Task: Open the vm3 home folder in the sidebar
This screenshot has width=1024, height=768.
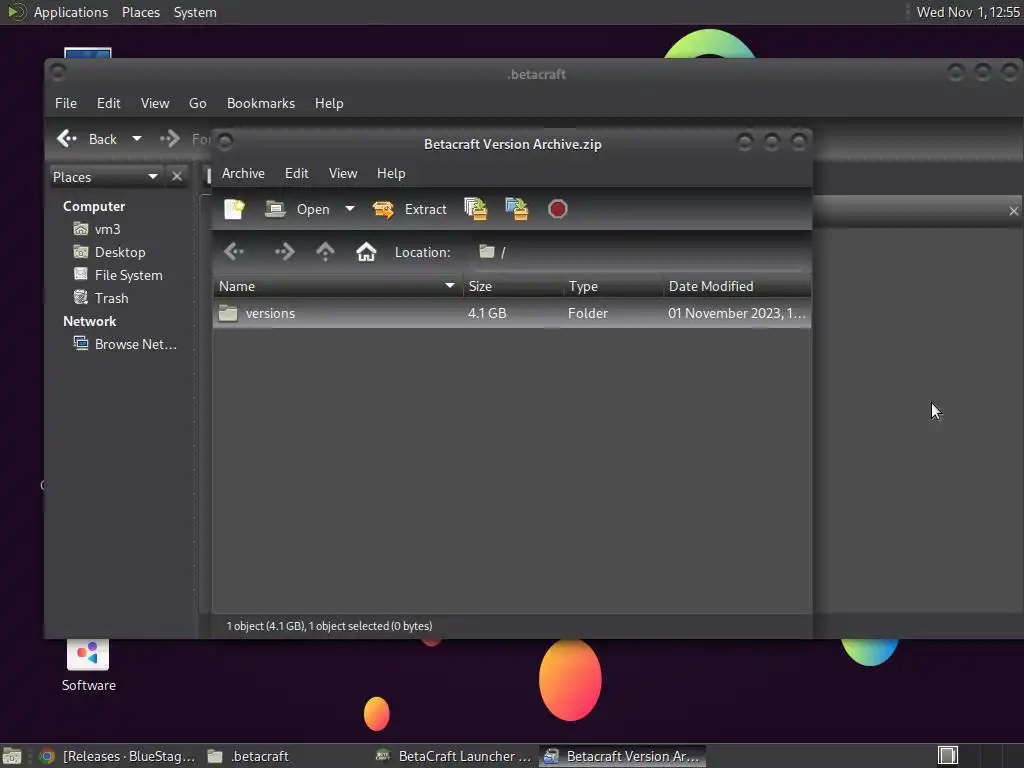Action: pos(98,229)
